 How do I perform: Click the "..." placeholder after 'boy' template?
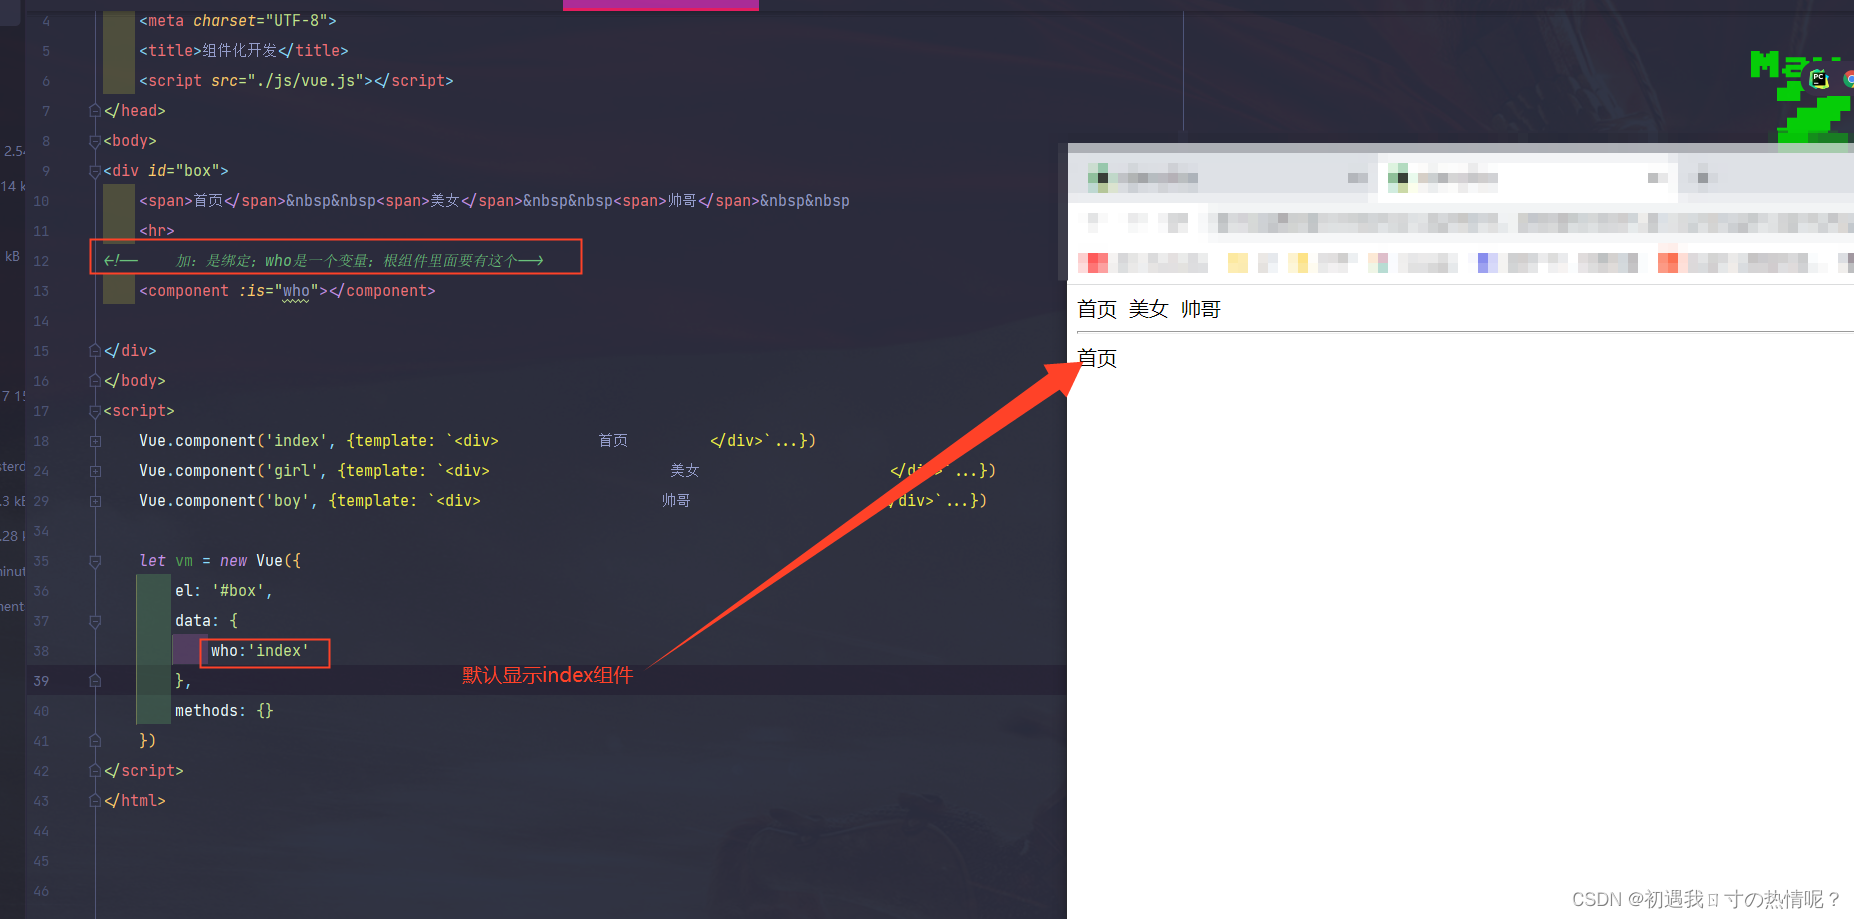pos(958,501)
